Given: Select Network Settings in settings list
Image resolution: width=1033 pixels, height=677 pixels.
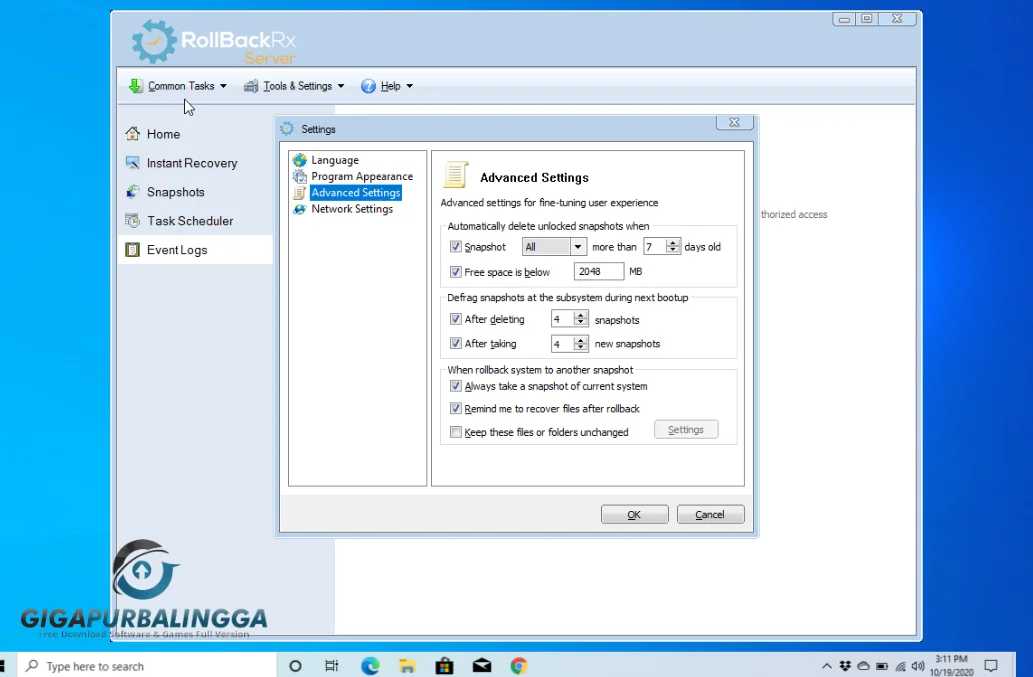Looking at the screenshot, I should 352,209.
